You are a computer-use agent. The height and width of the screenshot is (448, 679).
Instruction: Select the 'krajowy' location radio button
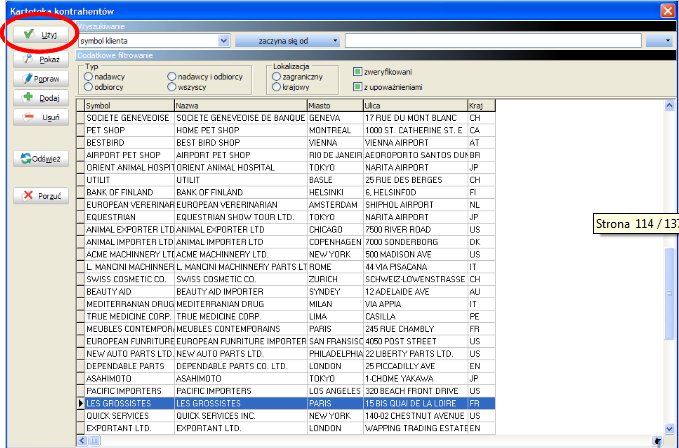(276, 87)
